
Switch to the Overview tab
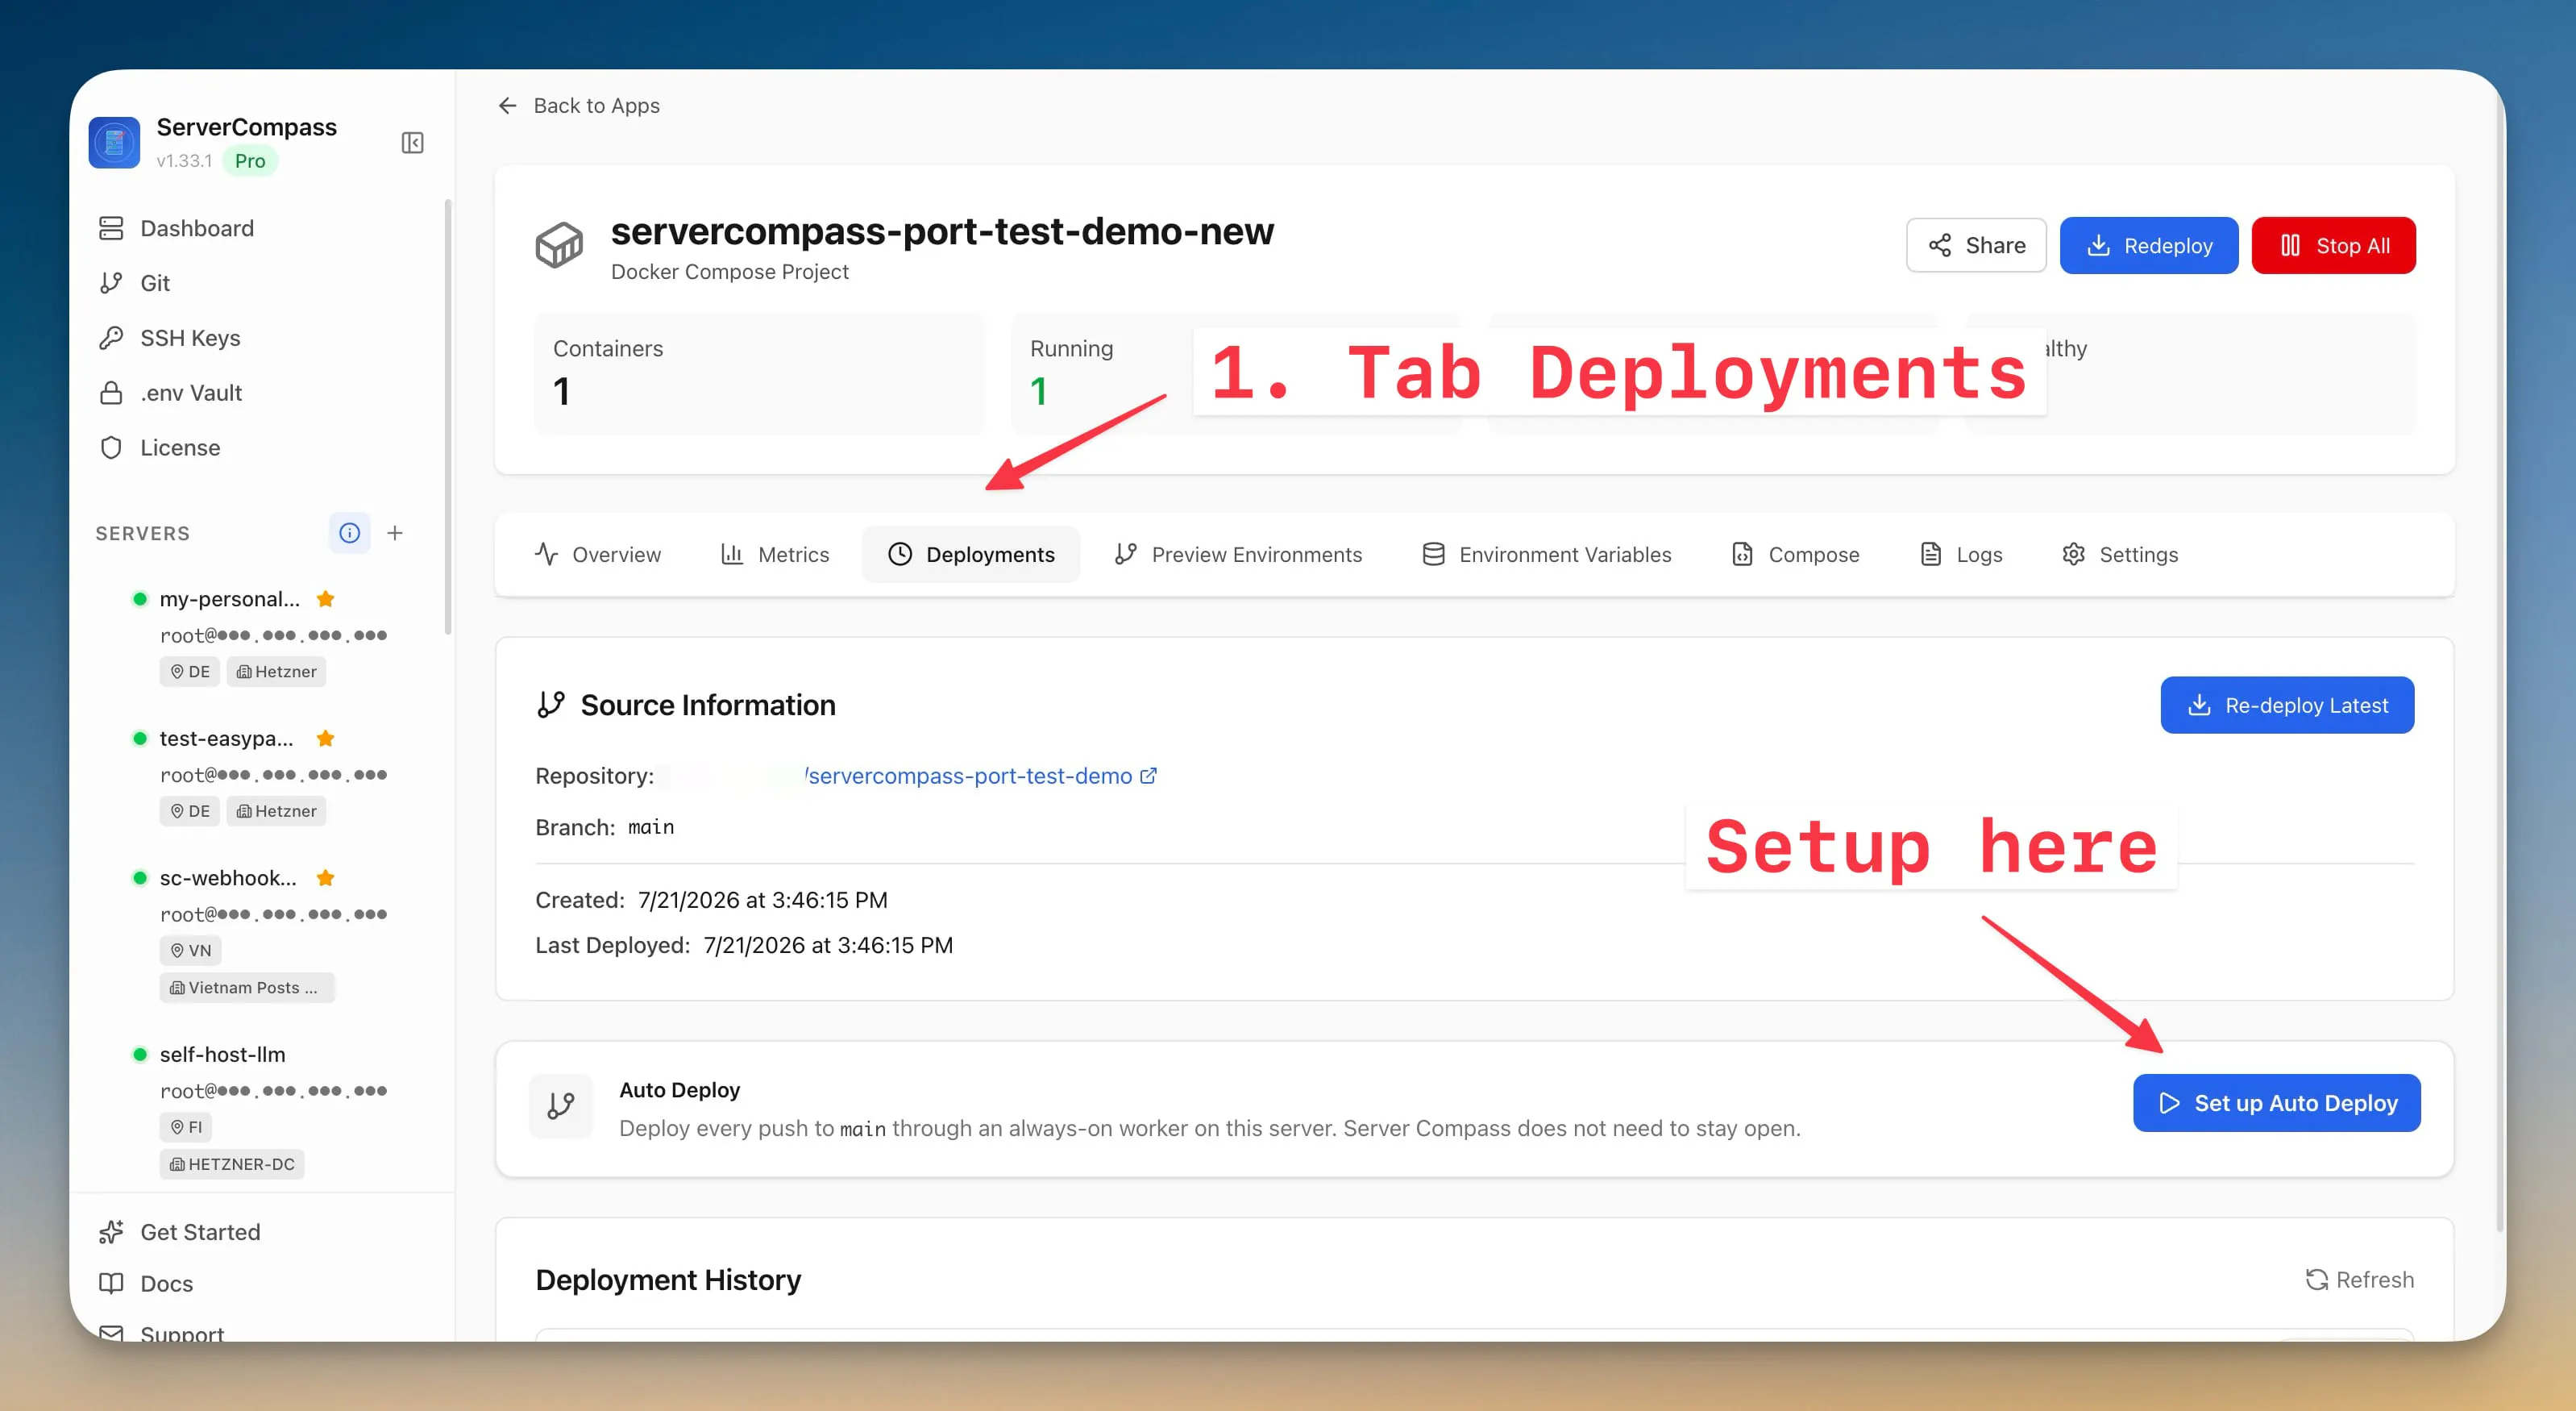598,554
